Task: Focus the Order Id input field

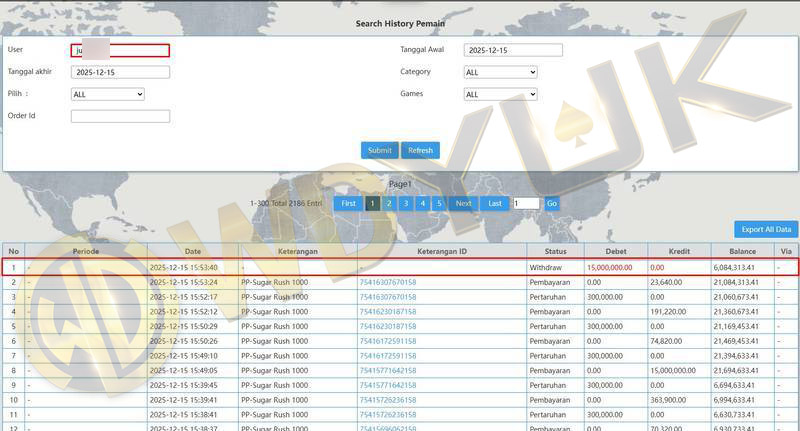Action: [120, 116]
